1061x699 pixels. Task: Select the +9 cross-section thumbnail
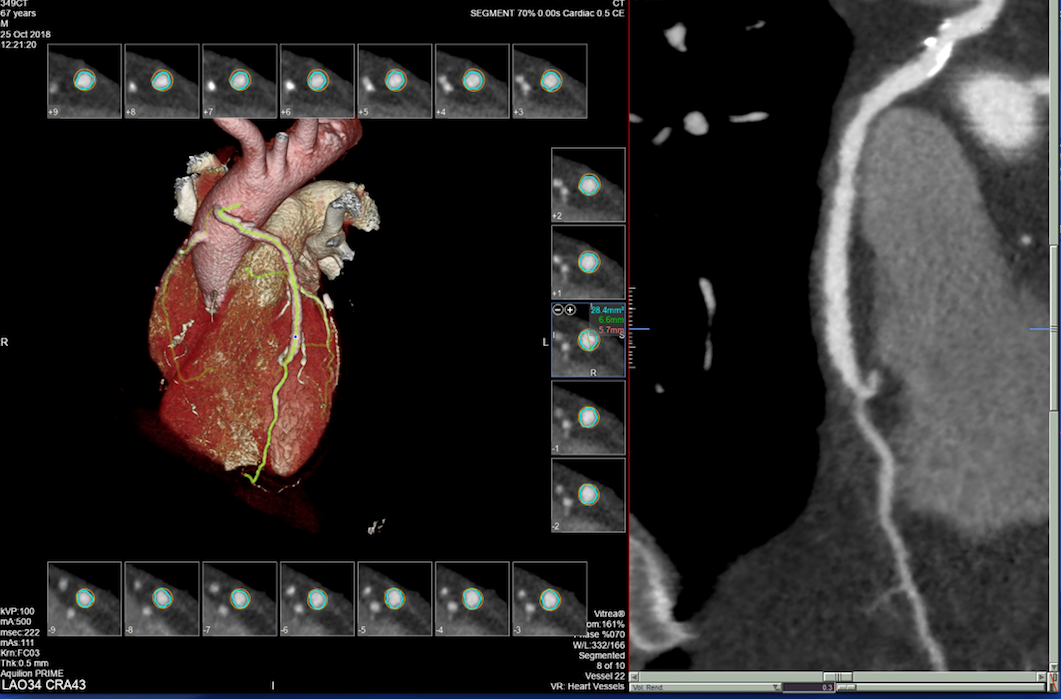point(84,81)
